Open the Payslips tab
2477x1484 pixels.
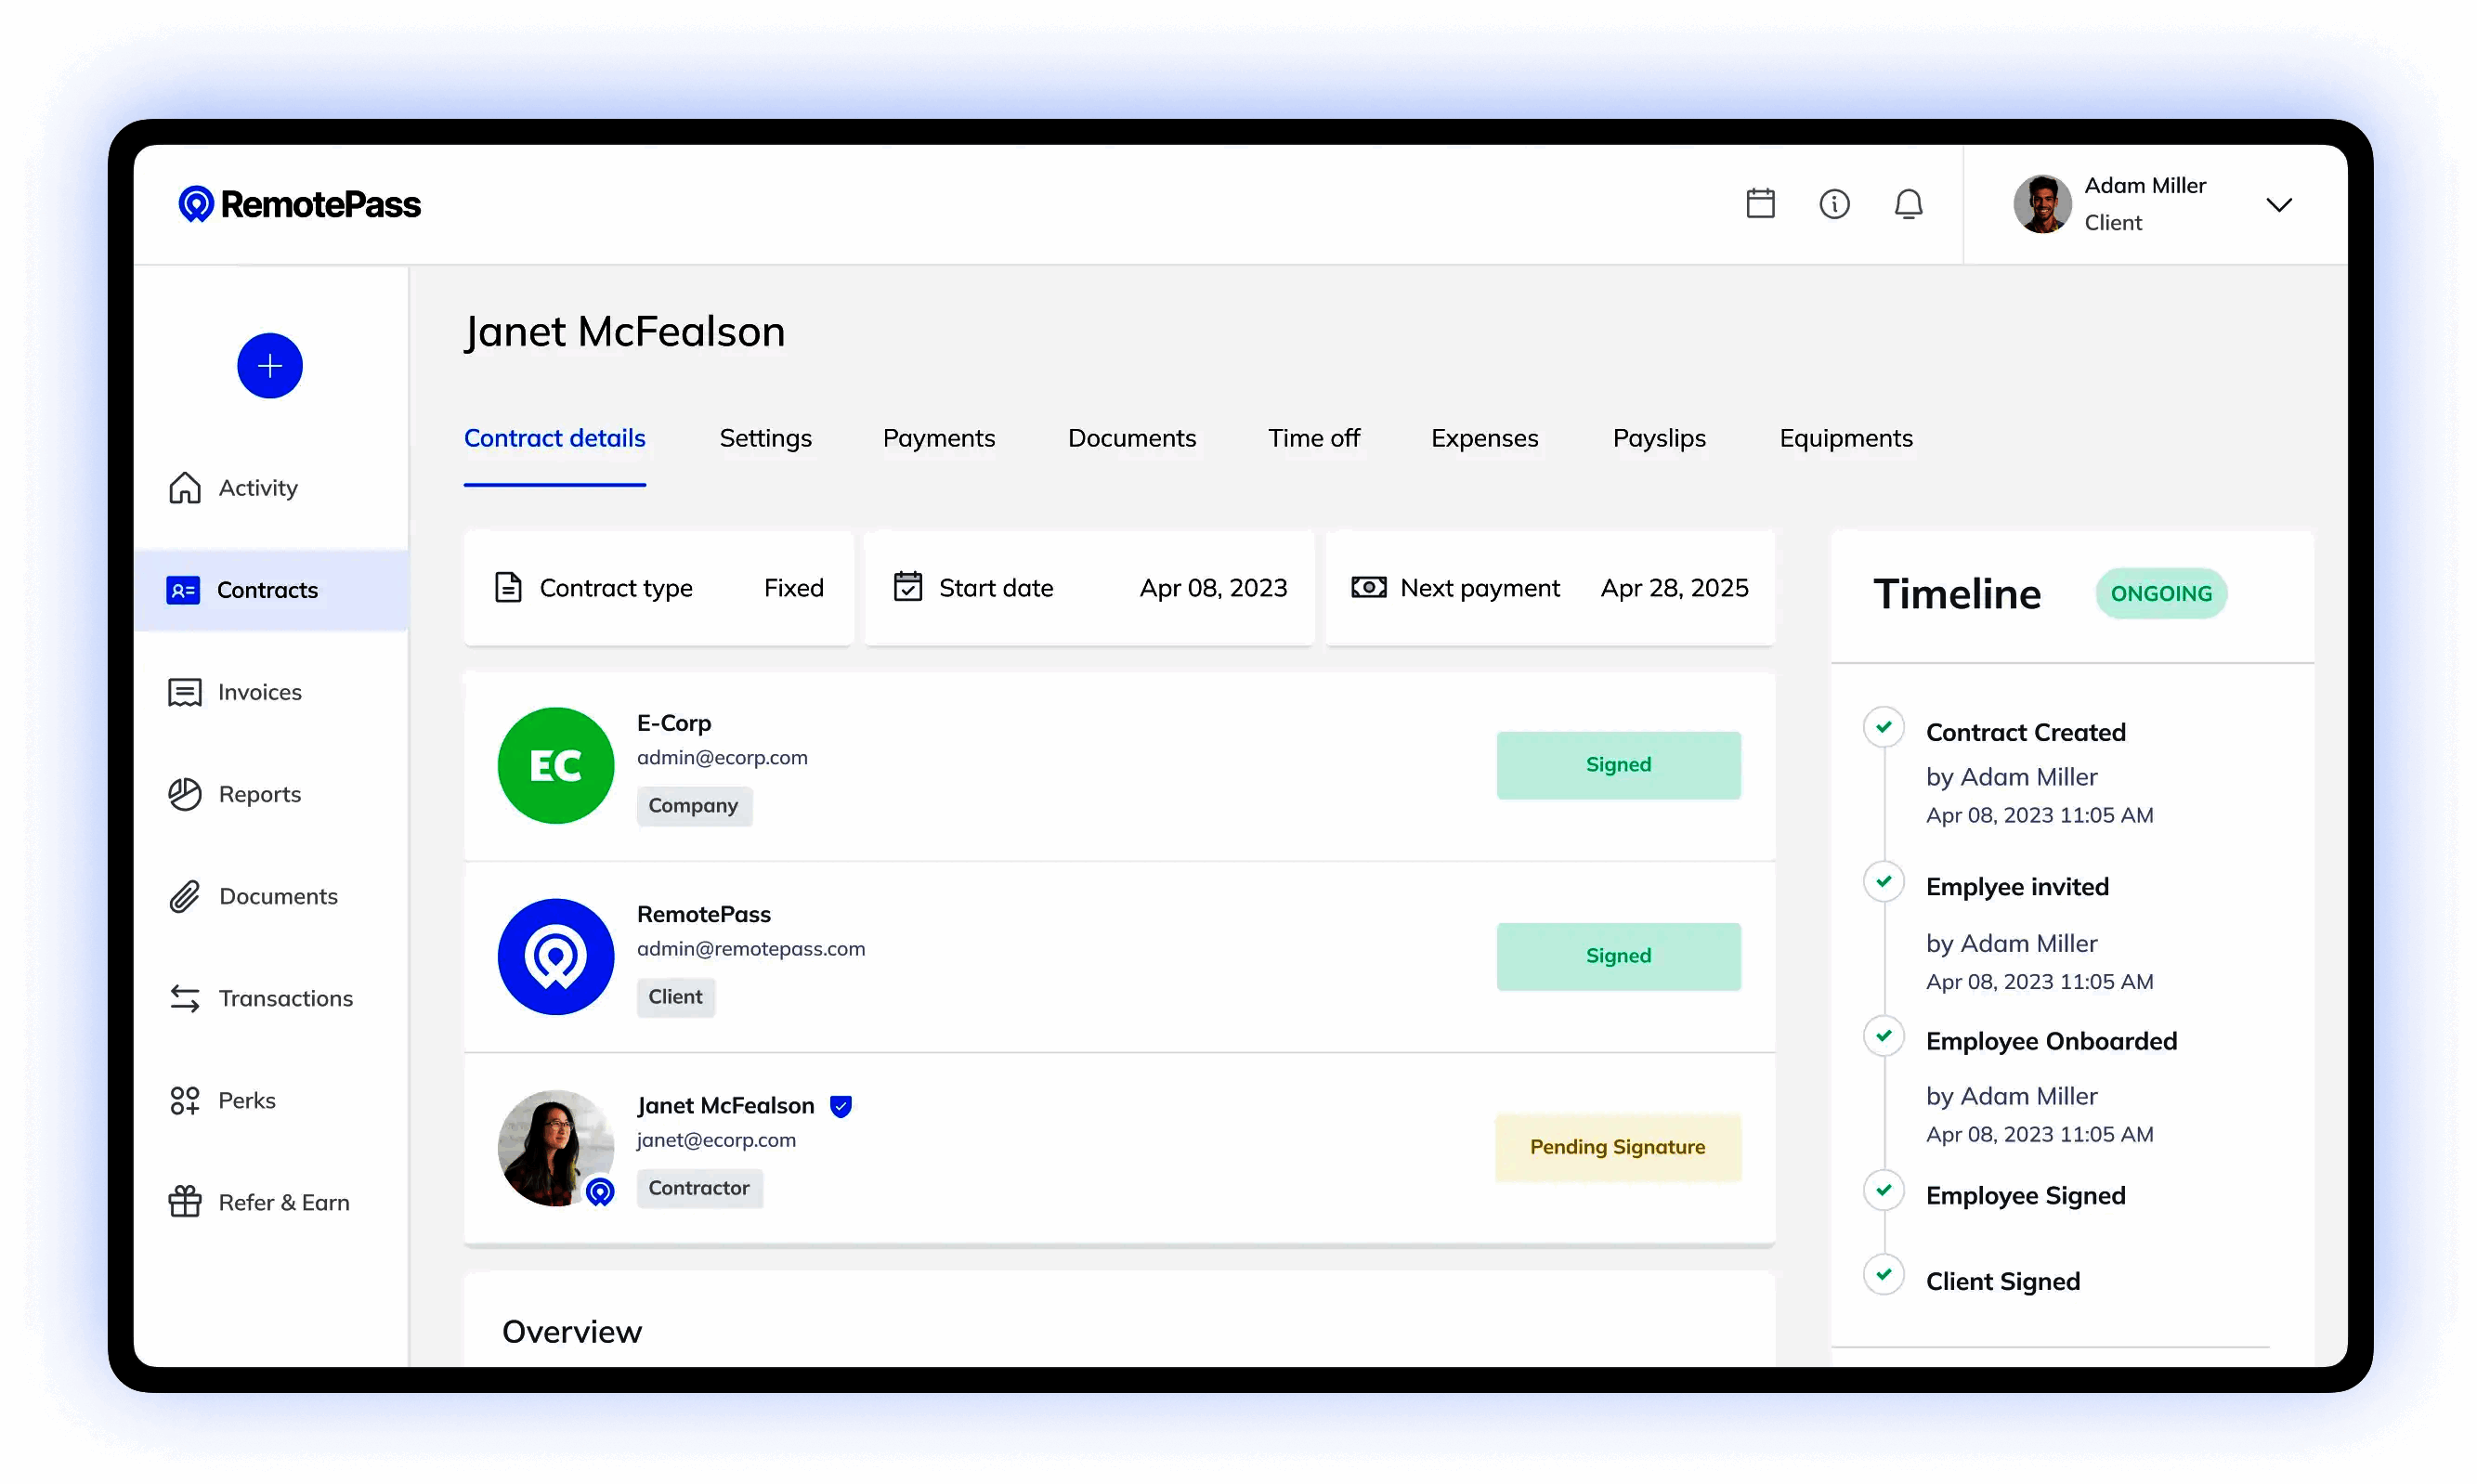1660,439
